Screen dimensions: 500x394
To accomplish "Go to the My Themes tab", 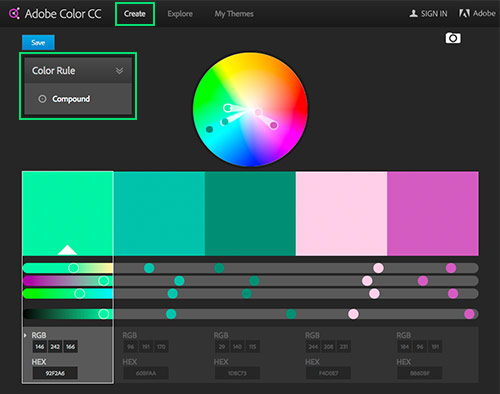I will pos(234,14).
